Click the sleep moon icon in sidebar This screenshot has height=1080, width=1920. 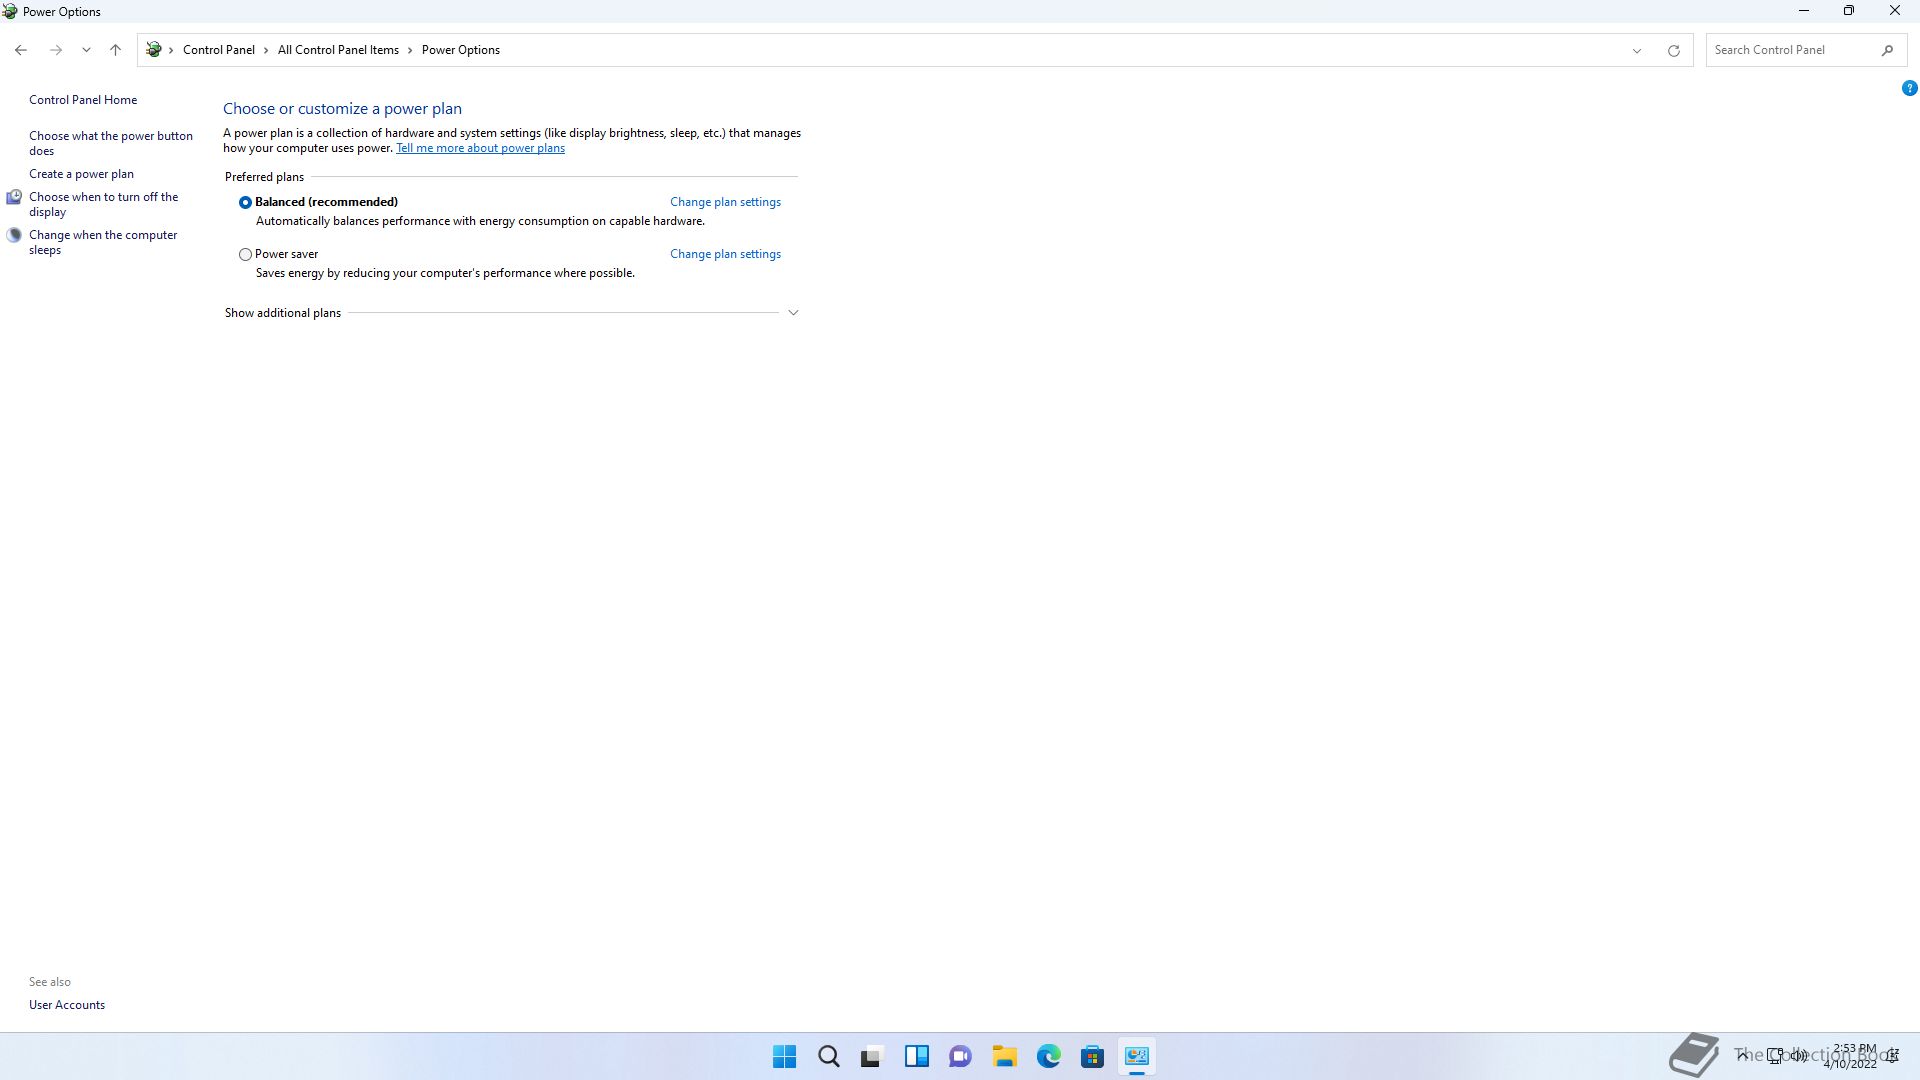pyautogui.click(x=14, y=235)
